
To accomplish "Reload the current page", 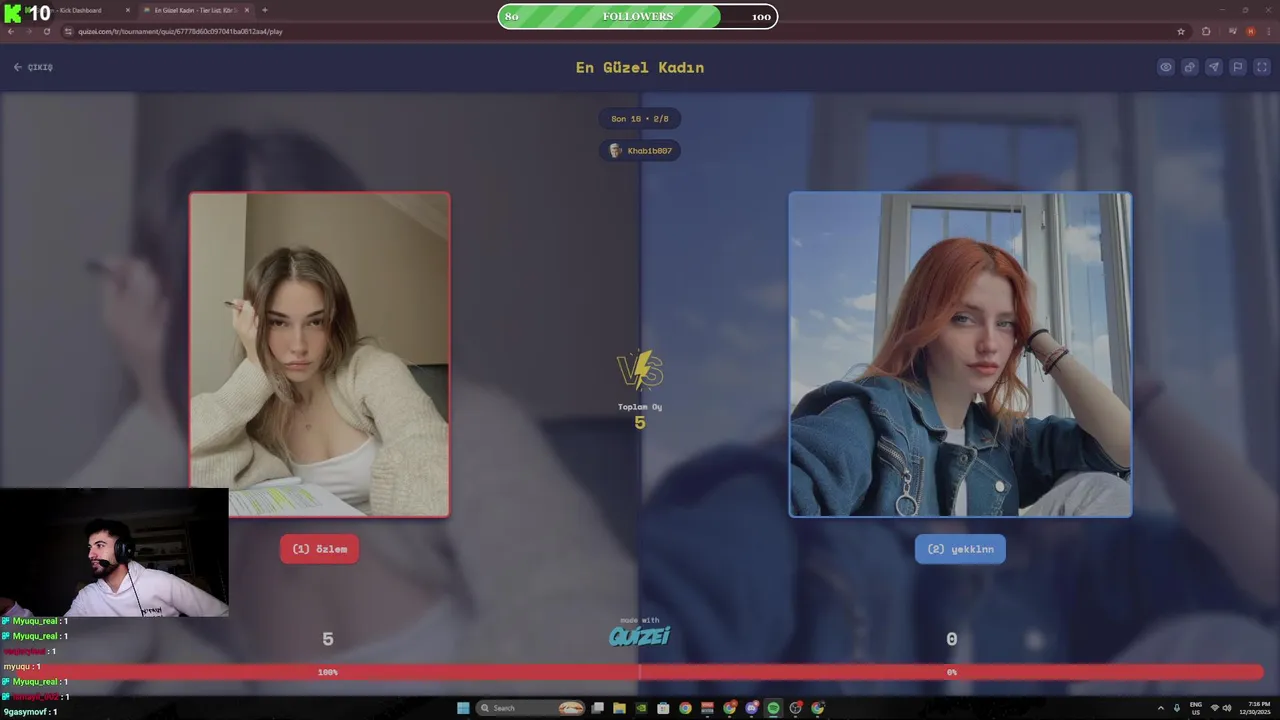I will click(46, 31).
